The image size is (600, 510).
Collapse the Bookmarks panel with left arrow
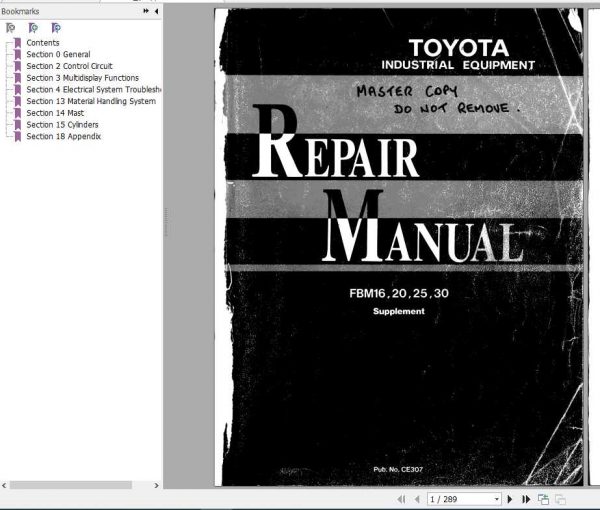coord(156,11)
